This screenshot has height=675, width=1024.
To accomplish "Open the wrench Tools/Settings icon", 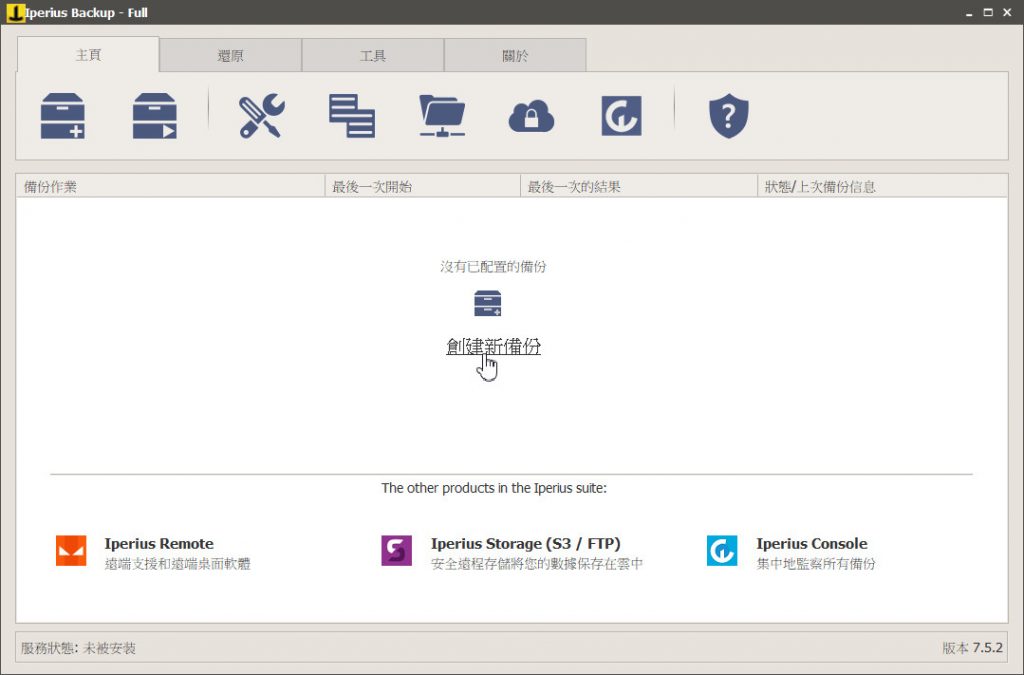I will pyautogui.click(x=260, y=115).
